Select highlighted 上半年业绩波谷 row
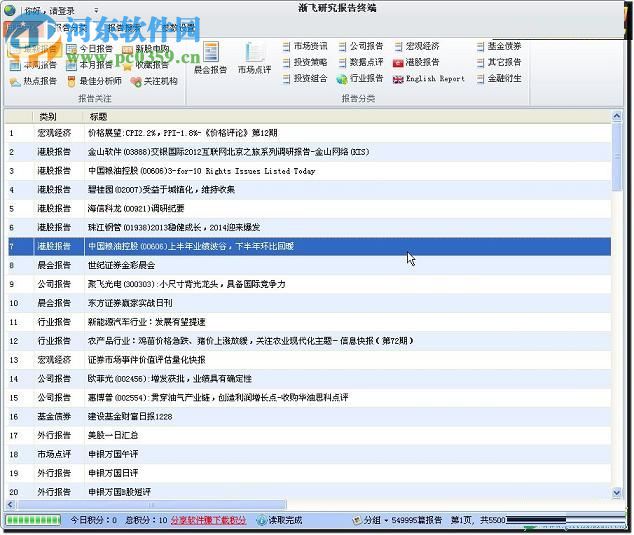The image size is (634, 535). tap(309, 246)
